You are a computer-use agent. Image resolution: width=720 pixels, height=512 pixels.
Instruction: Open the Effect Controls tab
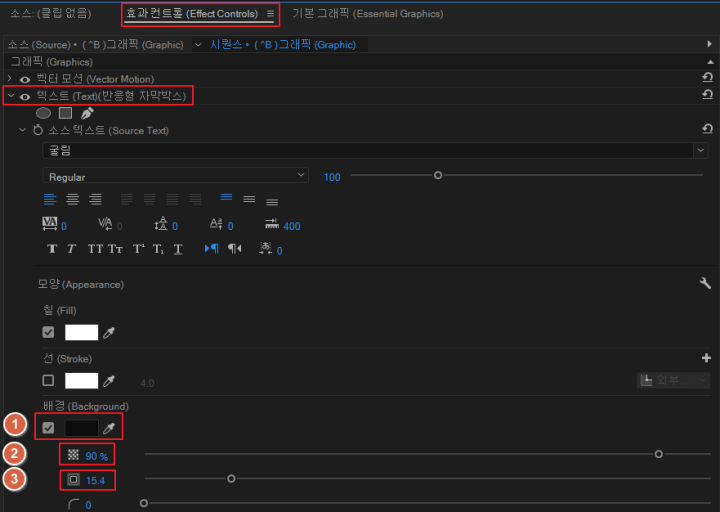click(x=192, y=13)
